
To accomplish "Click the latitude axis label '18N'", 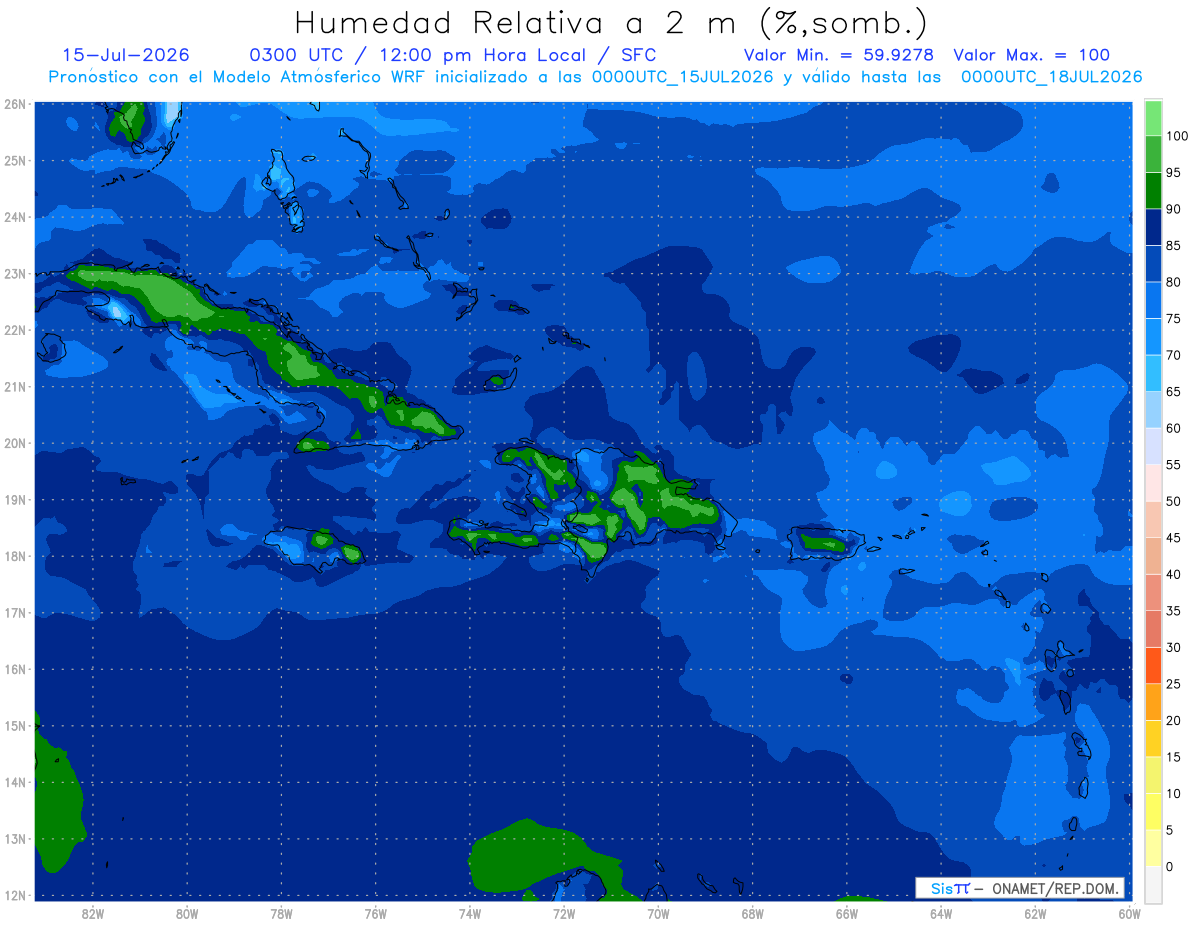I will [x=14, y=556].
